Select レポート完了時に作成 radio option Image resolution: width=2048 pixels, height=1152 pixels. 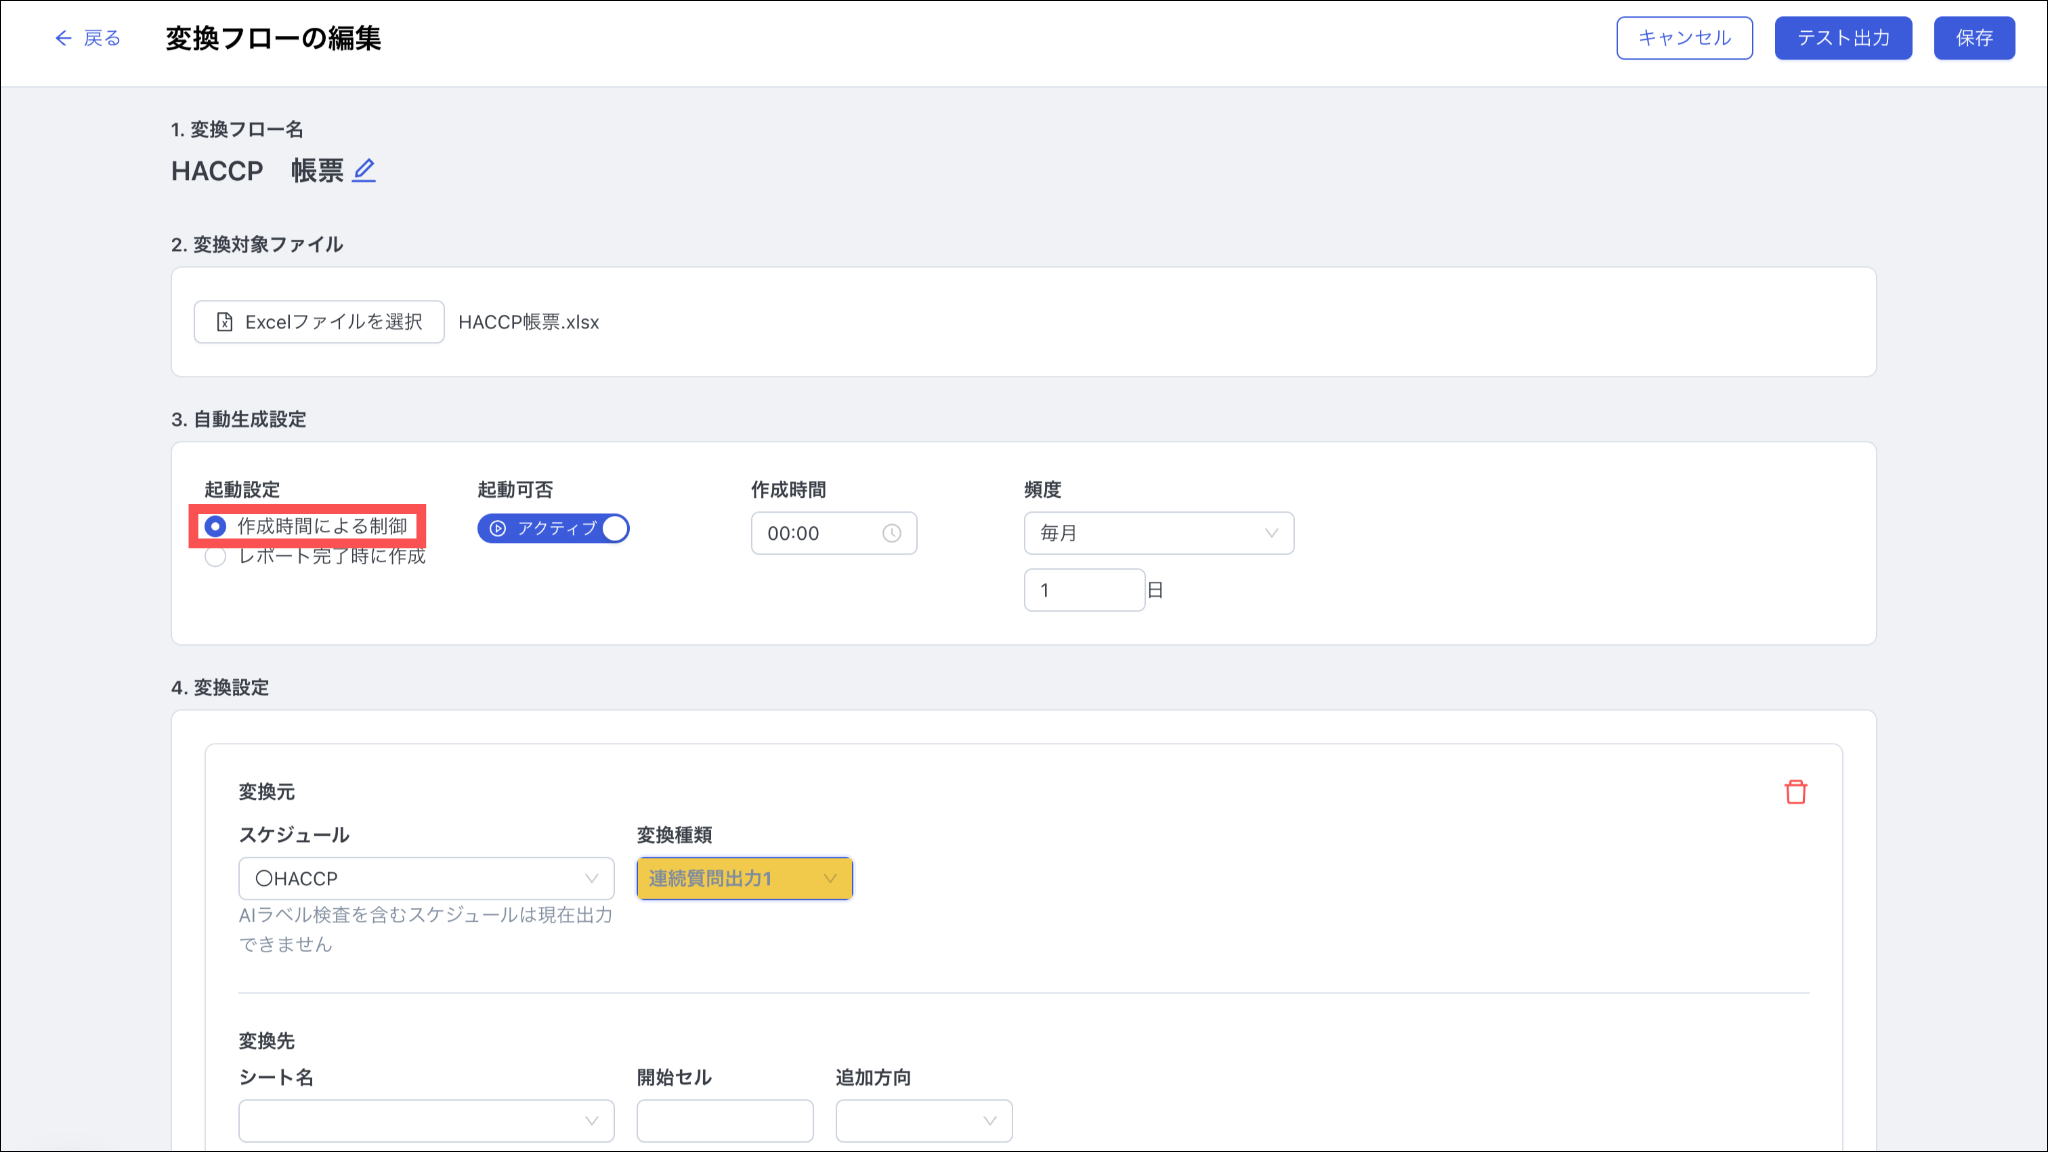215,557
